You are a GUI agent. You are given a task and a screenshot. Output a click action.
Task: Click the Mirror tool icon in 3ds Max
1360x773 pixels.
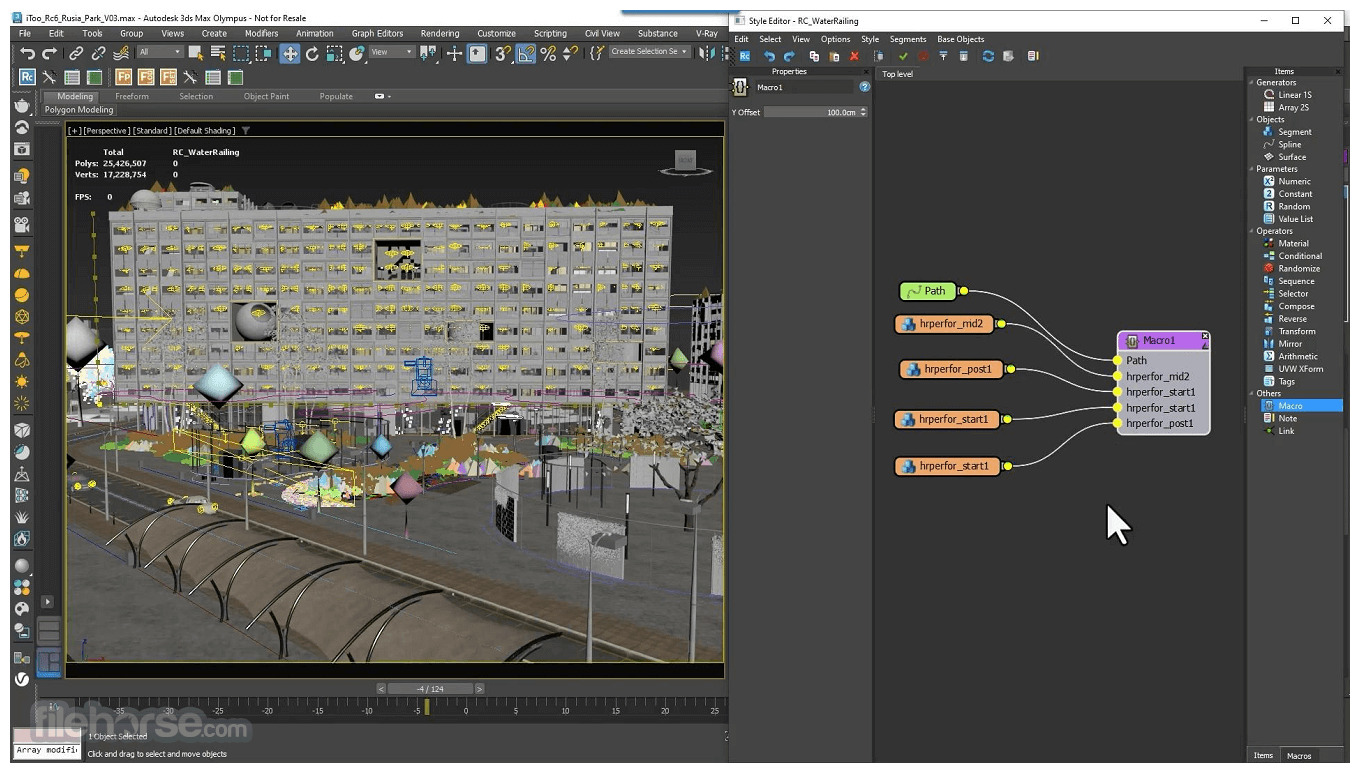point(709,54)
